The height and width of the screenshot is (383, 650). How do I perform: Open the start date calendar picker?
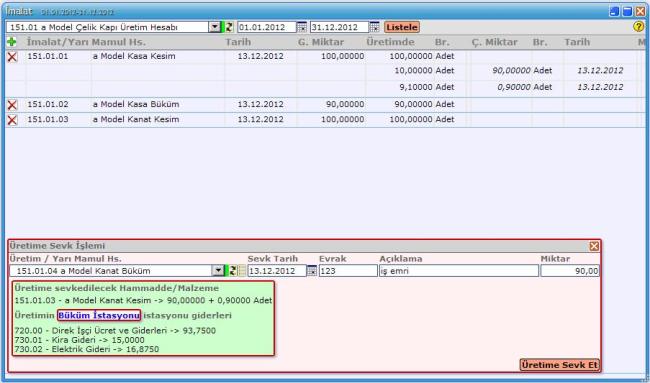pyautogui.click(x=302, y=27)
